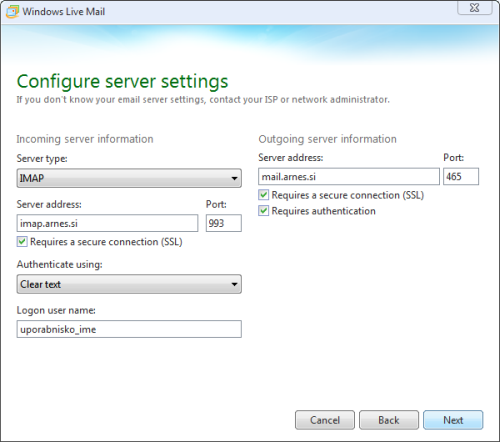Image resolution: width=500 pixels, height=442 pixels.
Task: Close the Windows Live Mail dialog
Action: 474,7
